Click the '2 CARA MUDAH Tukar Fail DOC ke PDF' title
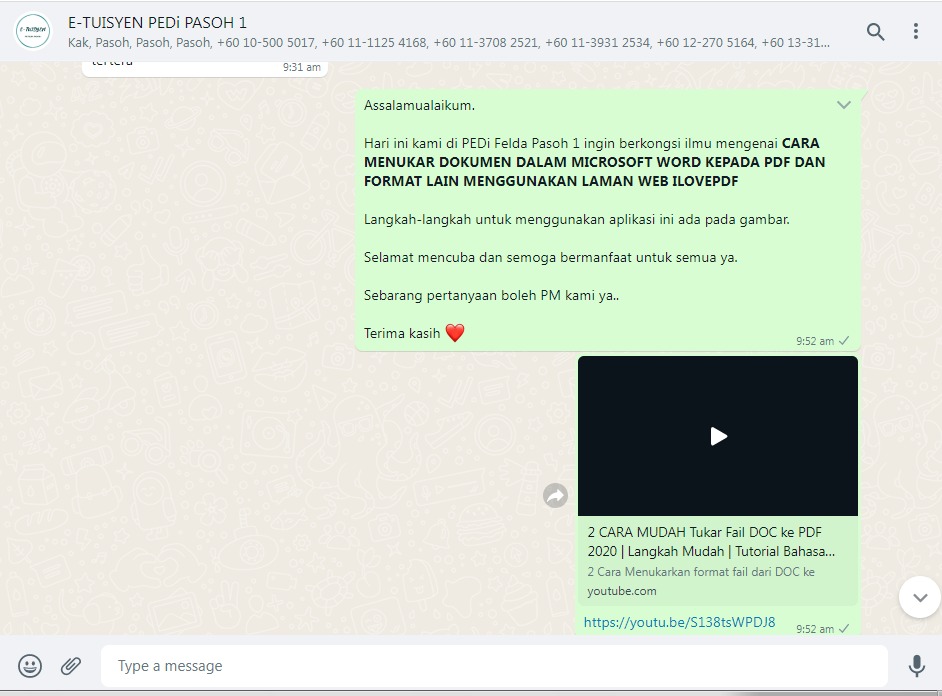This screenshot has width=942, height=696. (x=711, y=542)
